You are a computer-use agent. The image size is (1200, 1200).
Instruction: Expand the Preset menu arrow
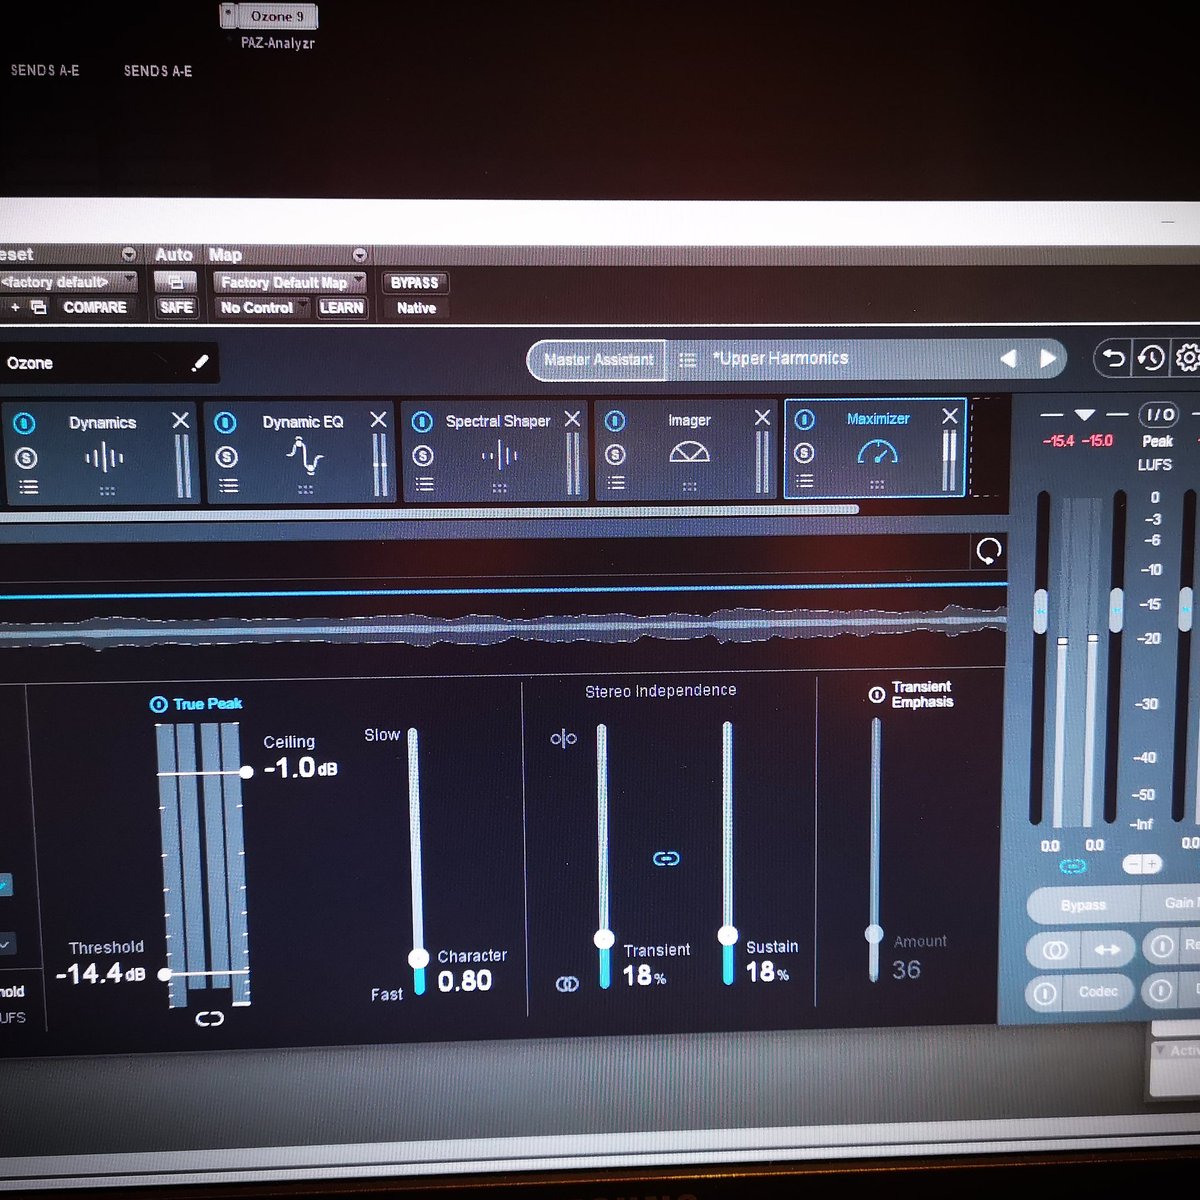tap(129, 254)
